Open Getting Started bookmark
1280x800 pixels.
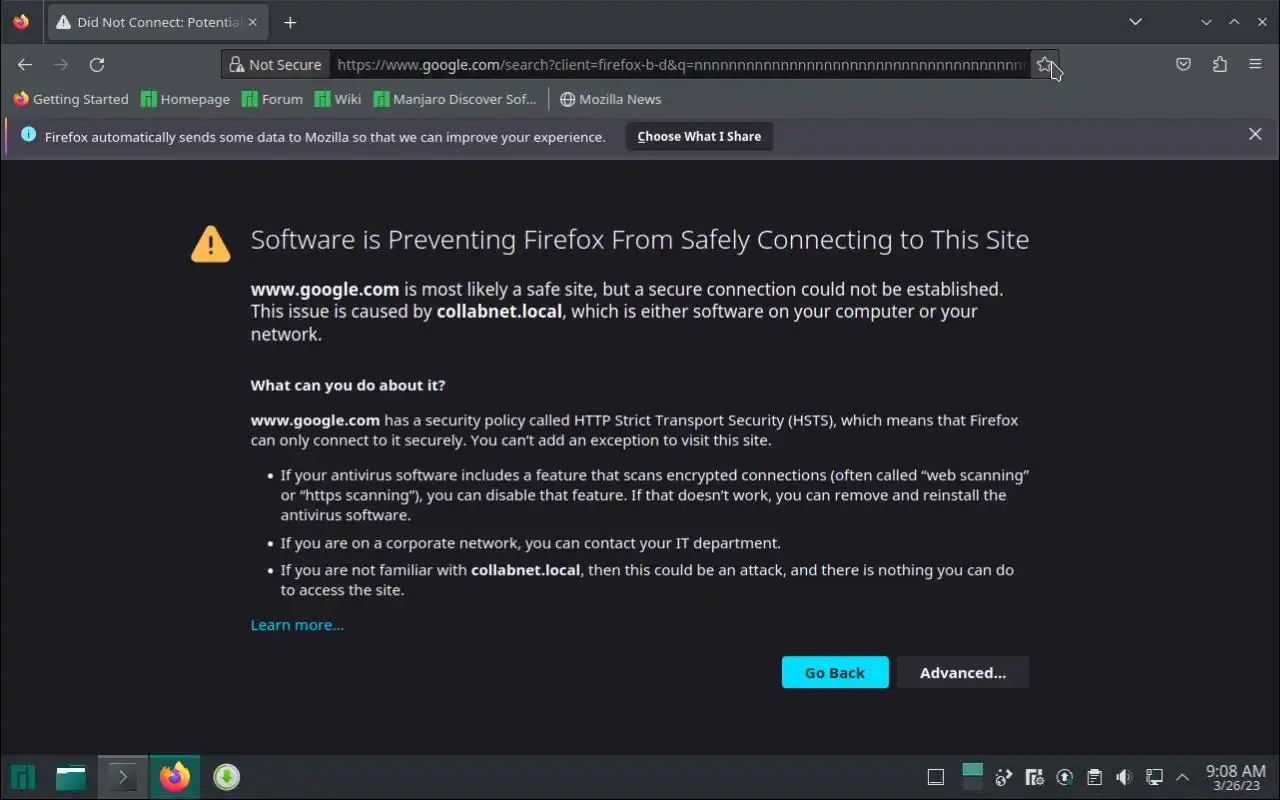71,99
